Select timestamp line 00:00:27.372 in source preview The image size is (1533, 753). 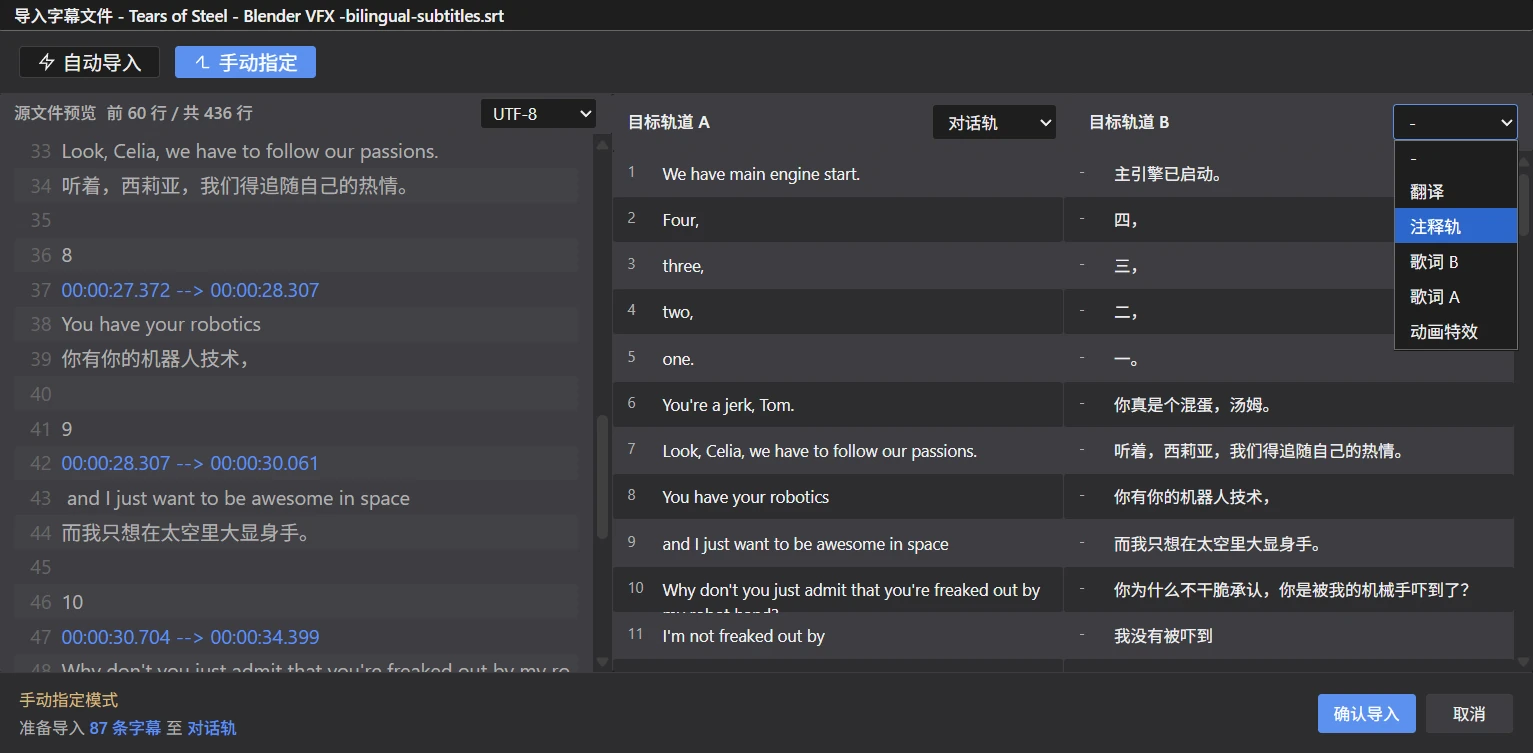pyautogui.click(x=190, y=290)
